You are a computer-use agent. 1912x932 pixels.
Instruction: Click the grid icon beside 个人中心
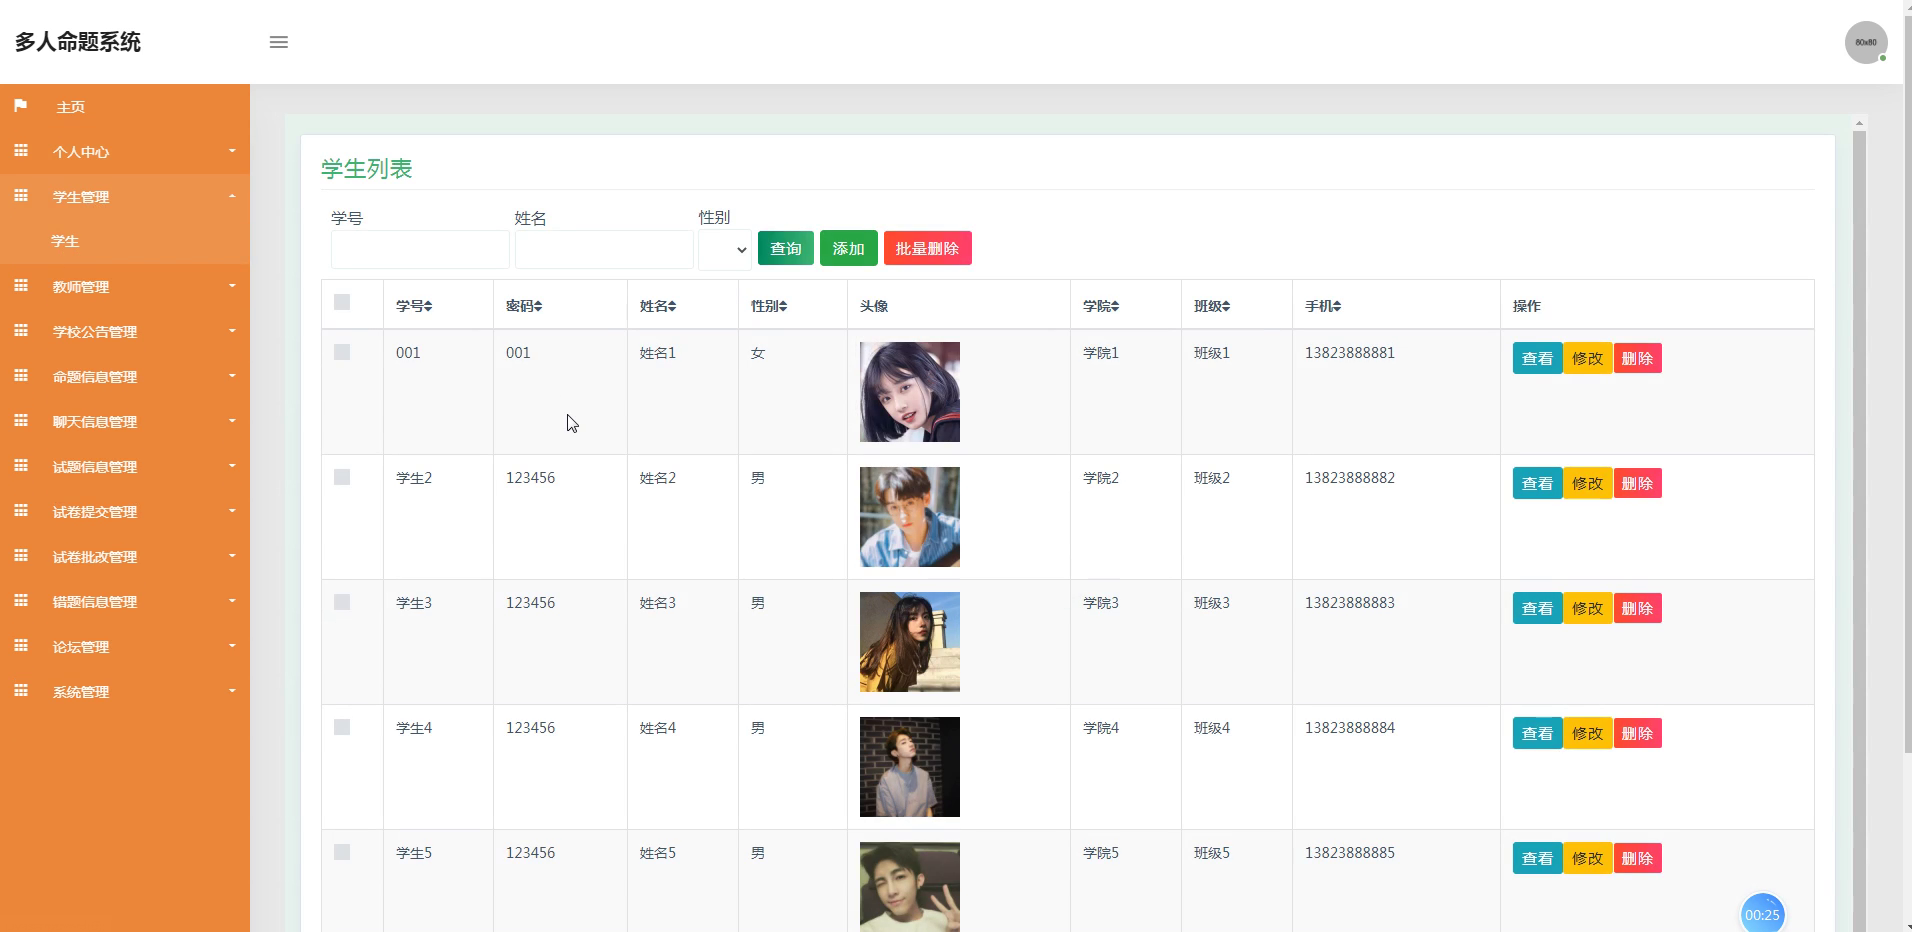pyautogui.click(x=21, y=151)
